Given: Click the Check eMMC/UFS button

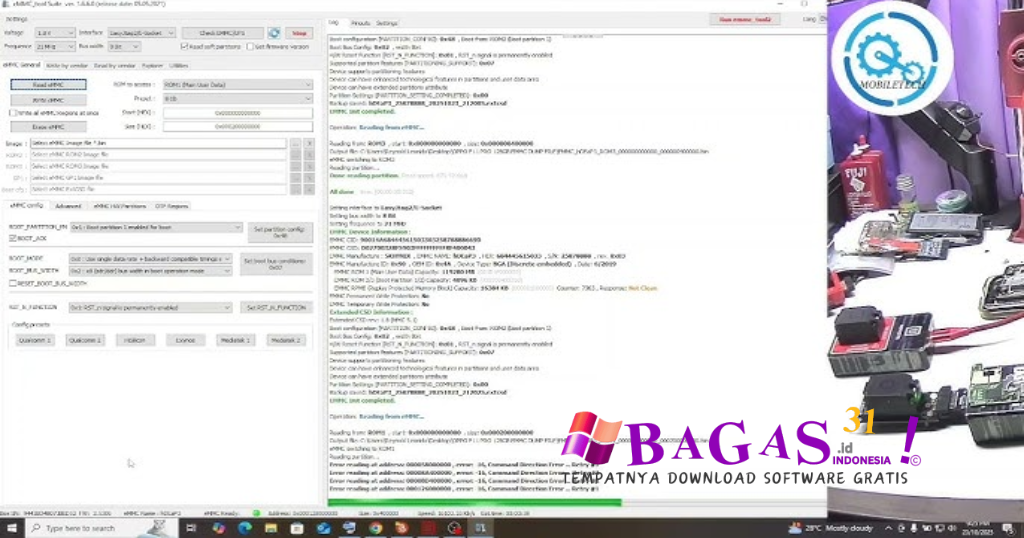Looking at the screenshot, I should pos(222,33).
